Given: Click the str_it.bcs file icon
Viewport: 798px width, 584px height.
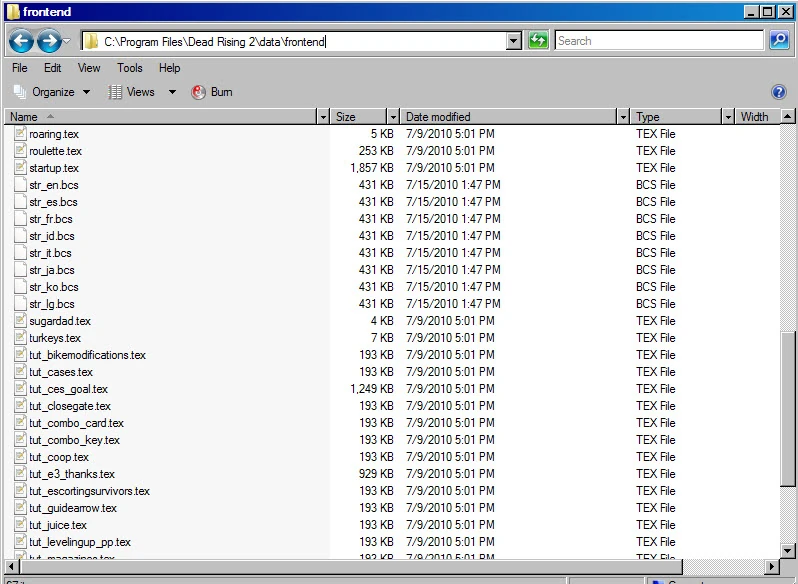Looking at the screenshot, I should click(20, 253).
